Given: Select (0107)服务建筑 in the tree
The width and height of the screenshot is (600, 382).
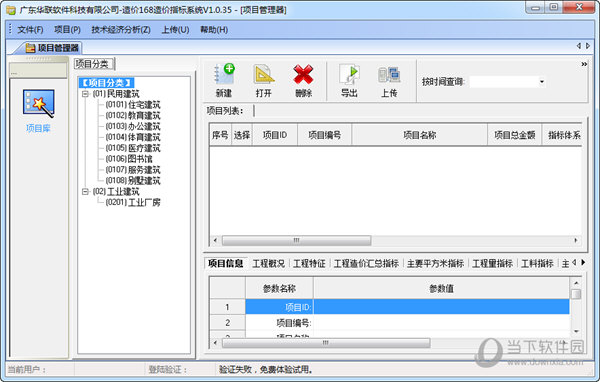Looking at the screenshot, I should 133,170.
